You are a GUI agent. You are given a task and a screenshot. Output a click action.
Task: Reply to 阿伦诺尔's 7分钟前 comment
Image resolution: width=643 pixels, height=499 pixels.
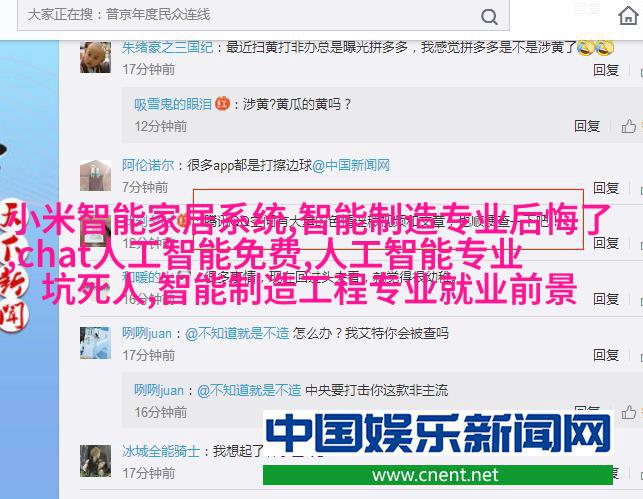tap(606, 188)
